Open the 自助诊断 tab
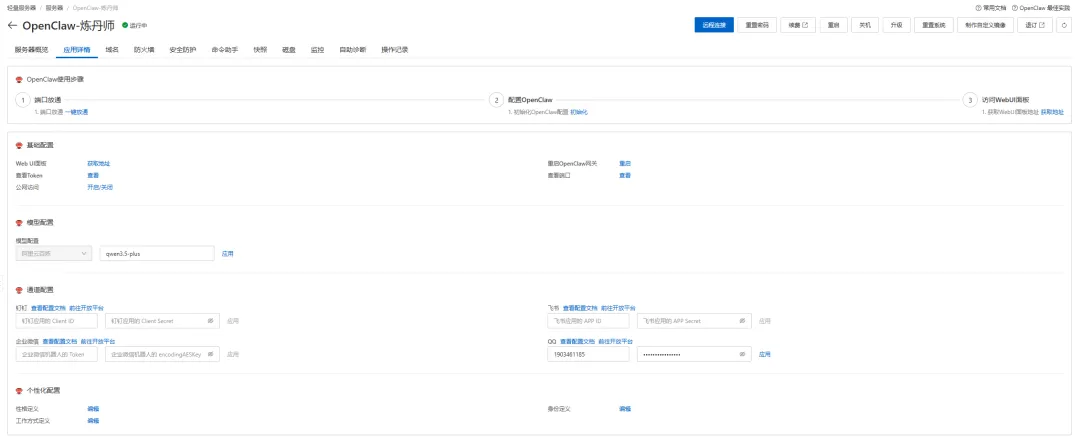The height and width of the screenshot is (440, 1080). pos(353,50)
